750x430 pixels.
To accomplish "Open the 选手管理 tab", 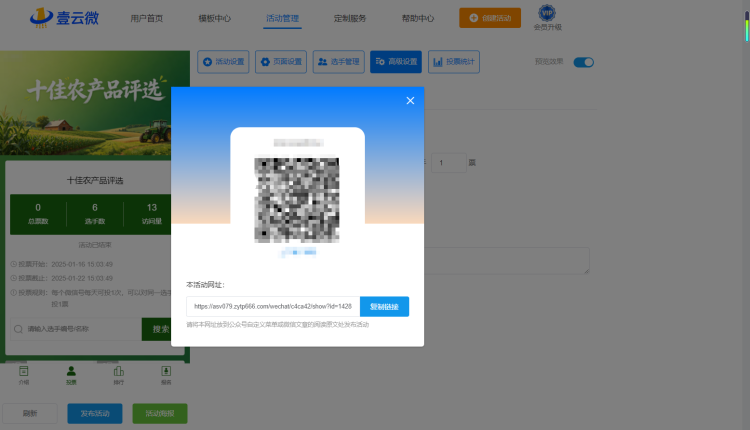I will [x=339, y=62].
